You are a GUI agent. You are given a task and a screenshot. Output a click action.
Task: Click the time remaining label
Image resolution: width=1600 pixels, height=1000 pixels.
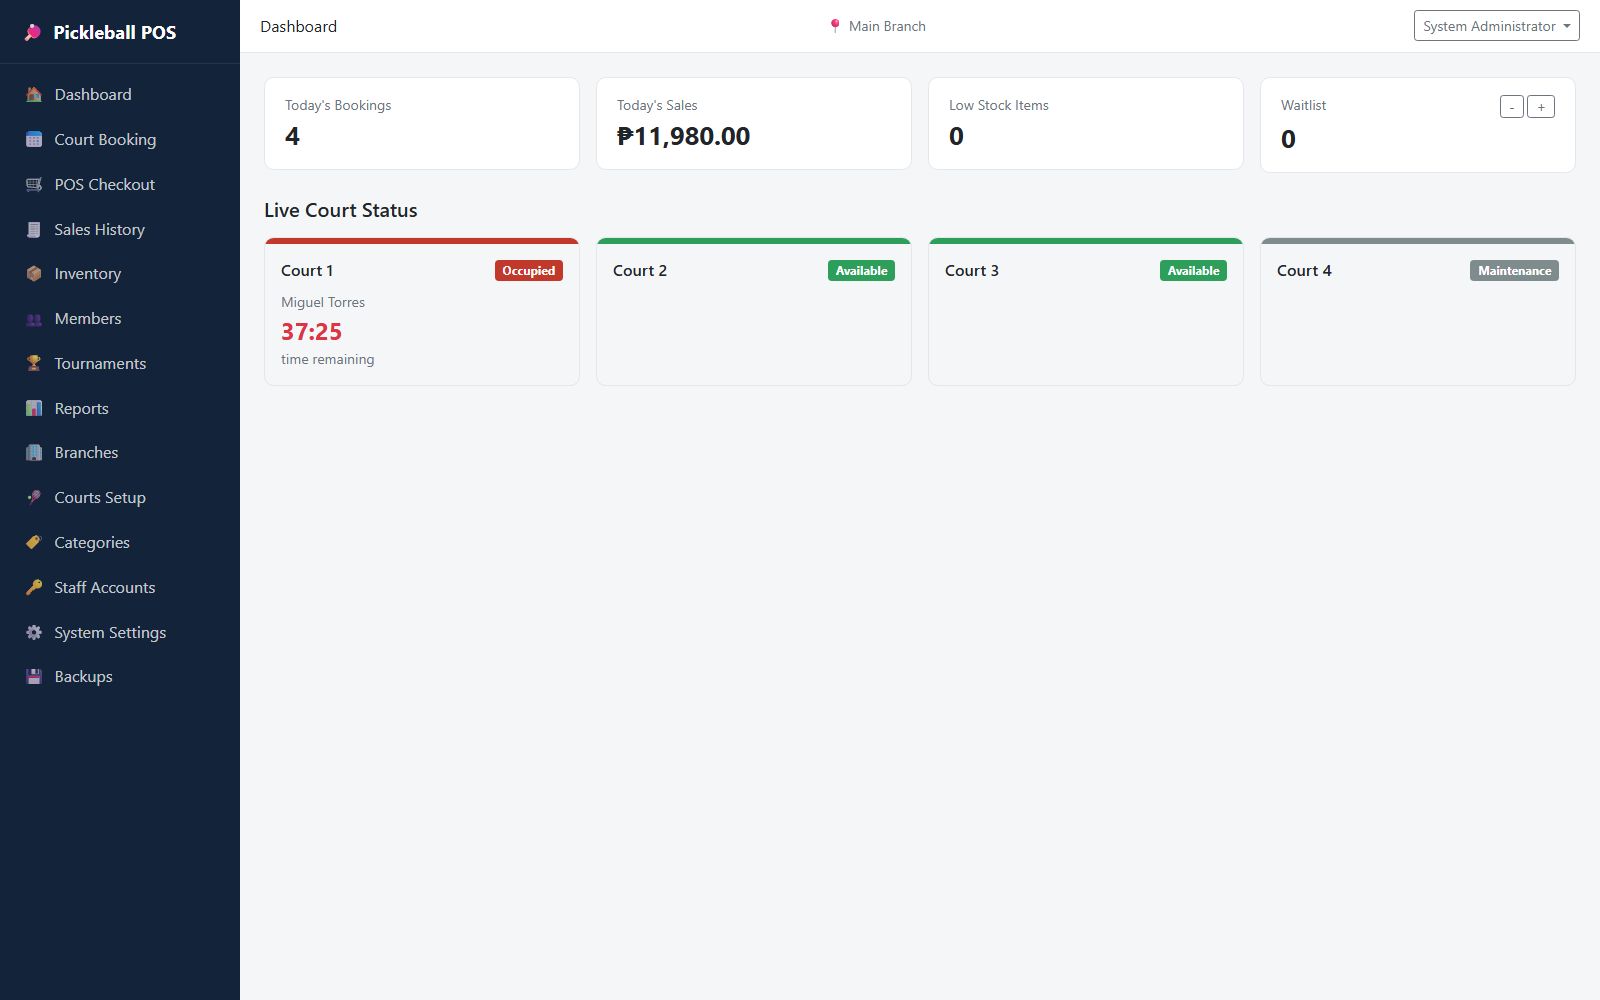point(327,359)
